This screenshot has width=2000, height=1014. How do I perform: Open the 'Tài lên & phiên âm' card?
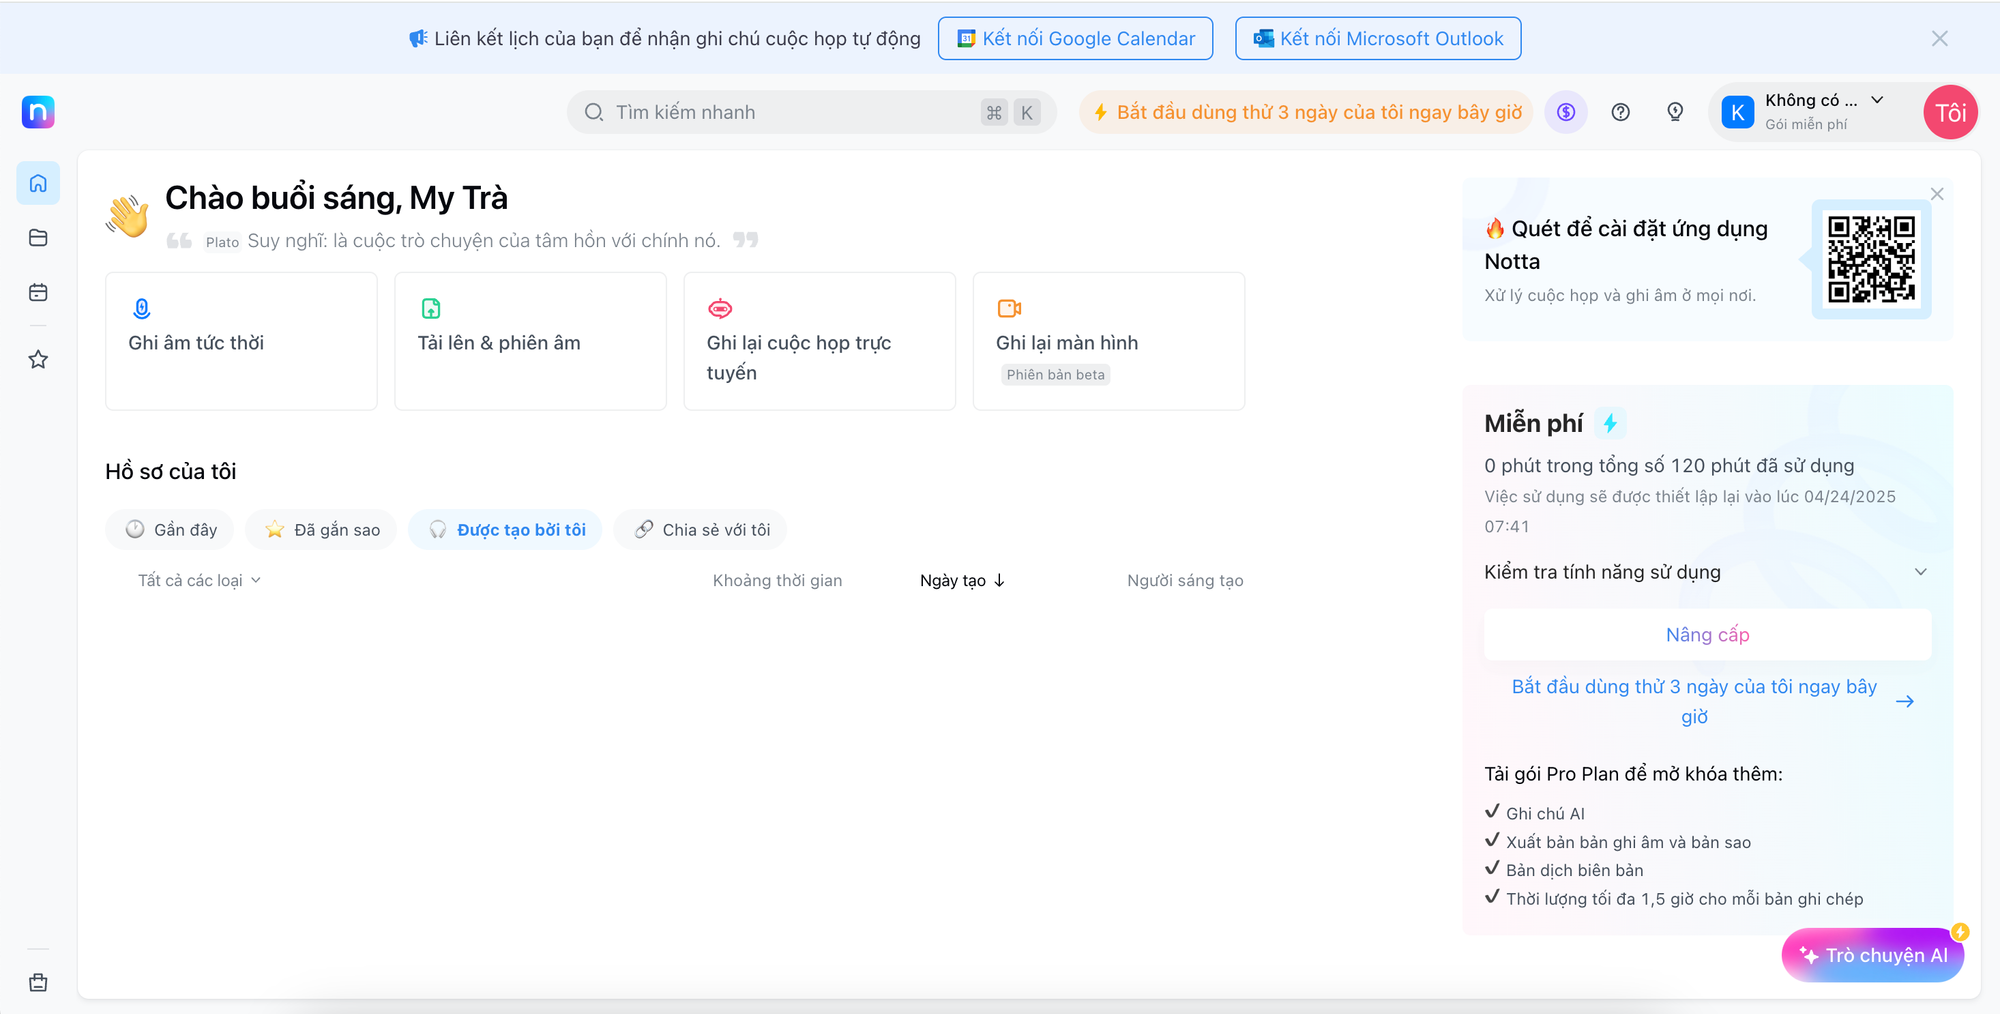(x=530, y=341)
